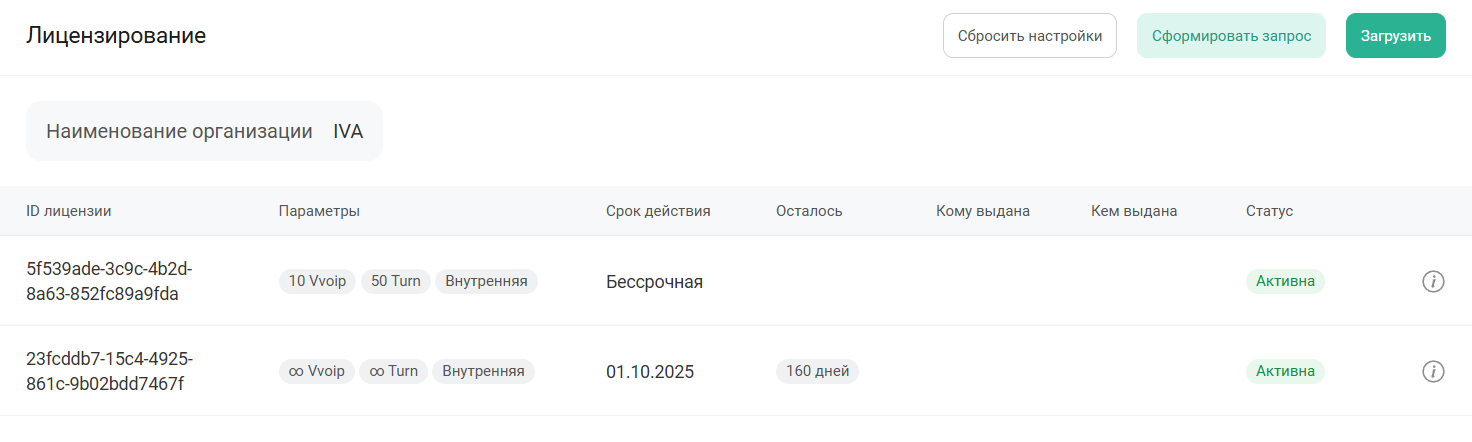This screenshot has height=442, width=1472.
Task: Click the 160 дней remaining badge
Action: point(817,372)
